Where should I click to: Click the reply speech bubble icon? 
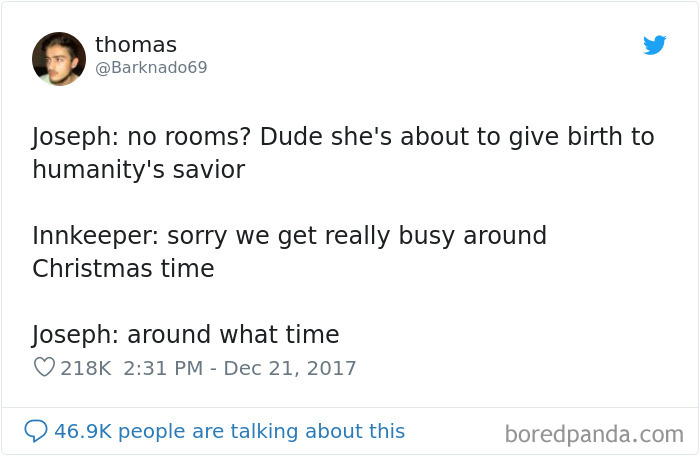point(36,431)
